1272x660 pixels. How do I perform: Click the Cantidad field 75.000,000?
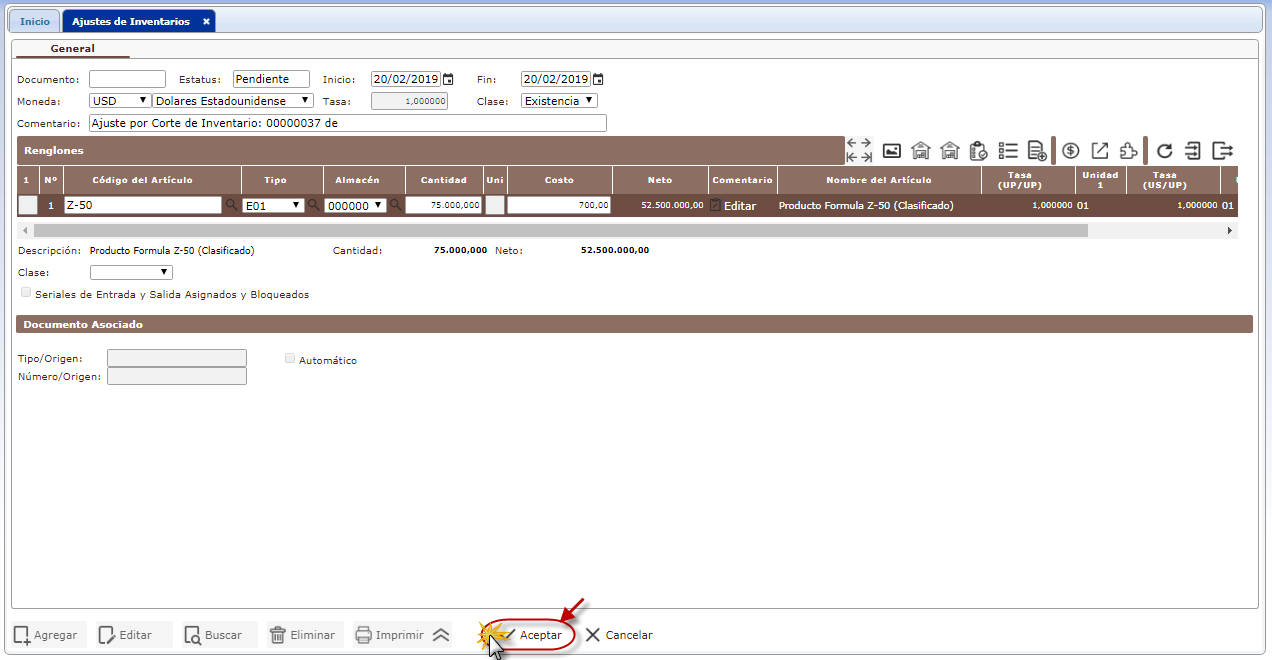(444, 205)
